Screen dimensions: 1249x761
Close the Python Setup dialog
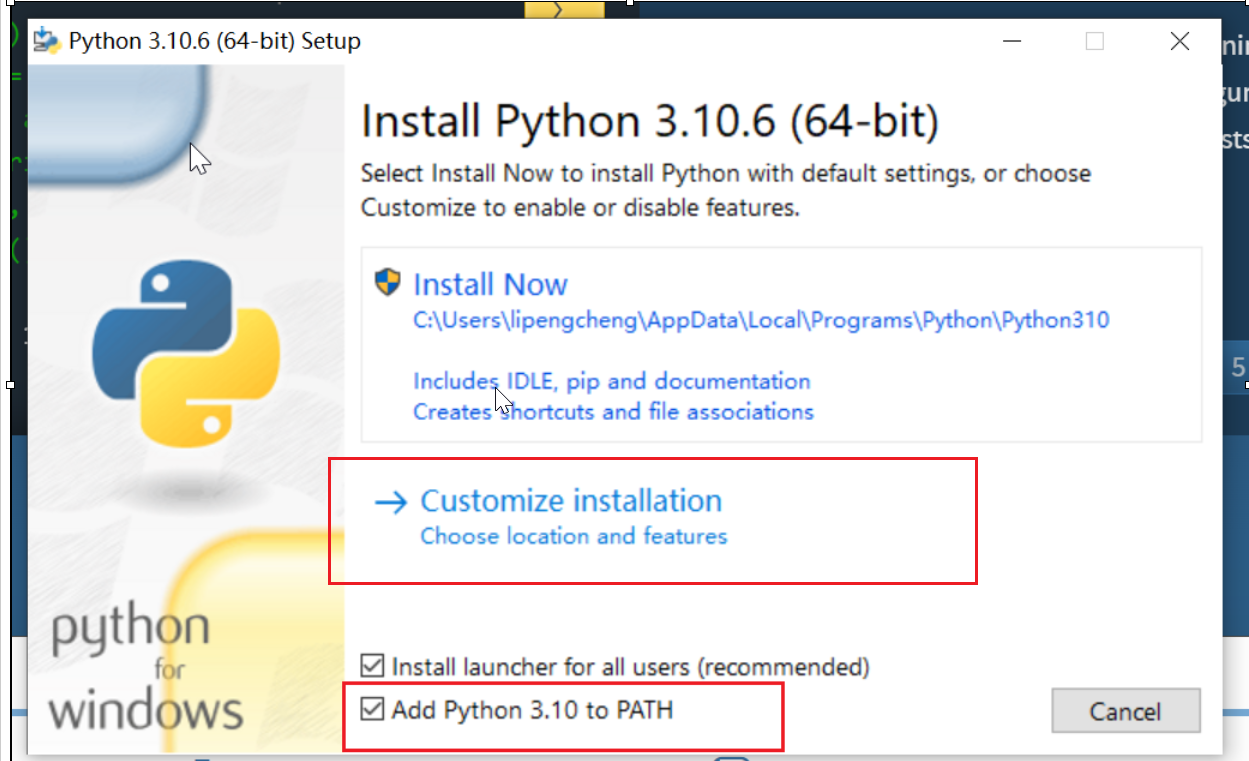point(1180,41)
